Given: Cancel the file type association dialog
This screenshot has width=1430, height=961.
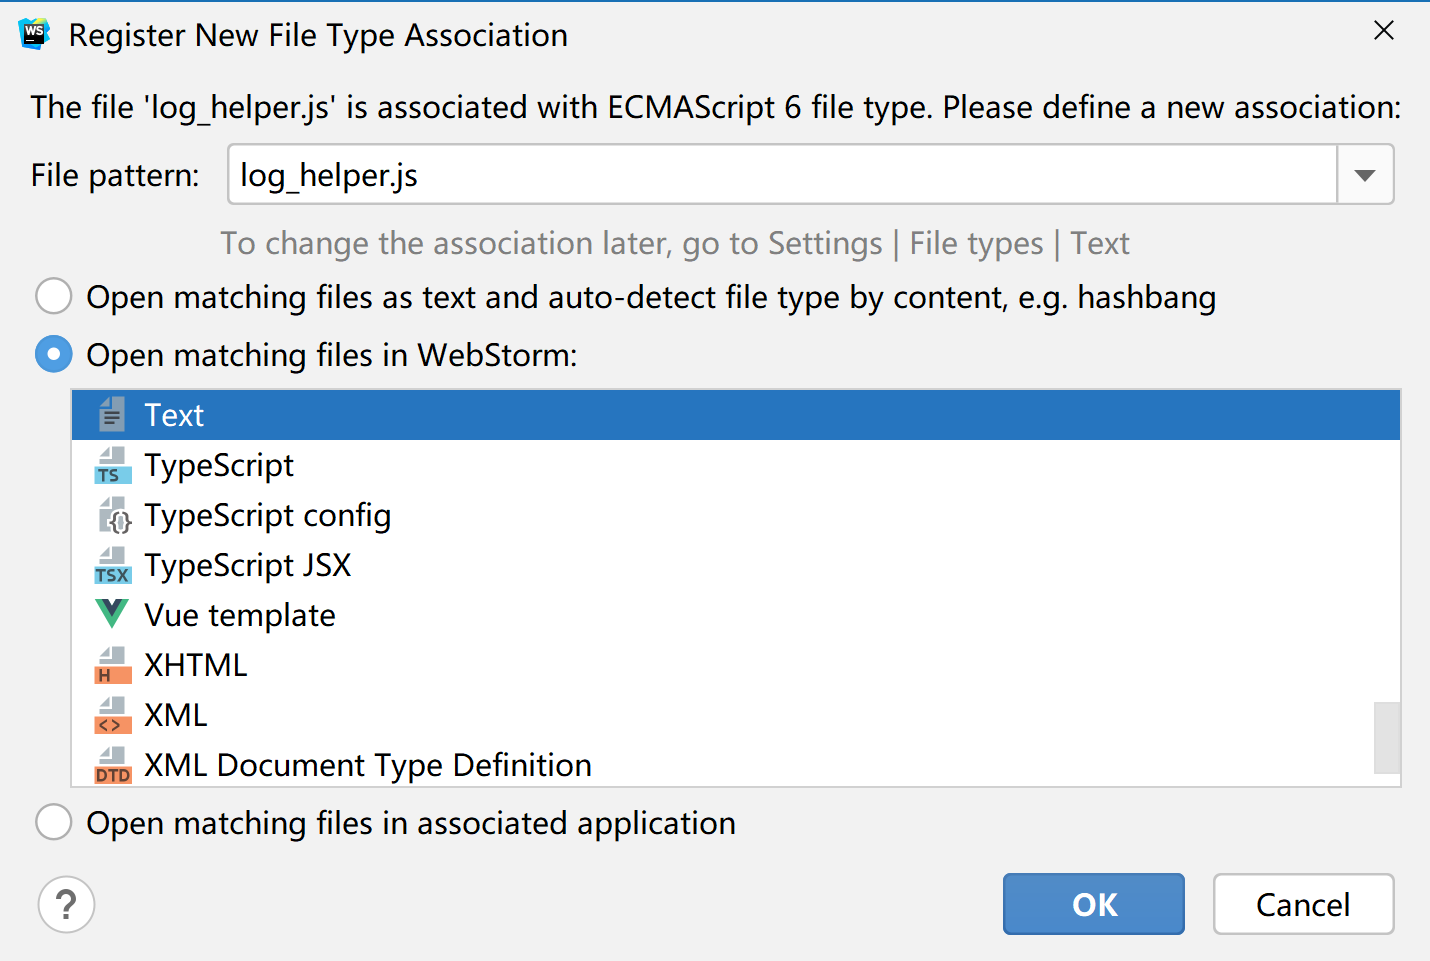Looking at the screenshot, I should pos(1303,904).
